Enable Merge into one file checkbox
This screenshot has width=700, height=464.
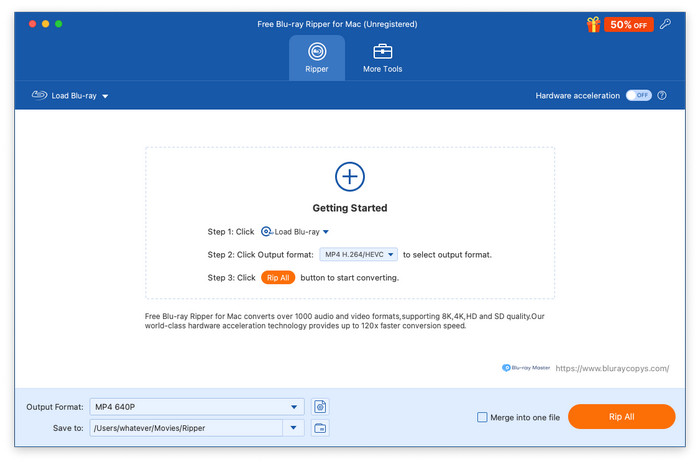pyautogui.click(x=482, y=417)
